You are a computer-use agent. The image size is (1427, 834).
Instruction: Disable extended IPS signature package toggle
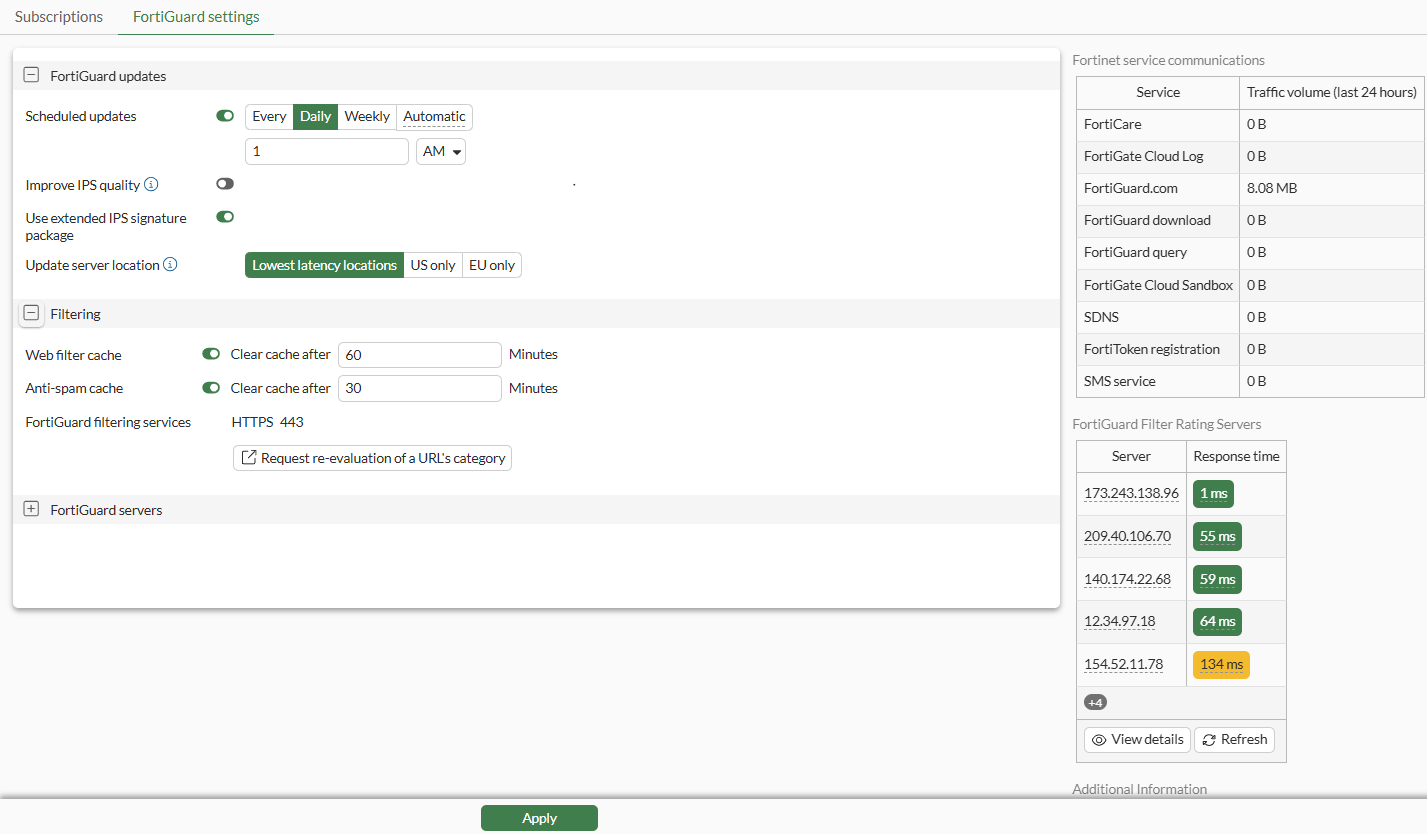click(225, 217)
